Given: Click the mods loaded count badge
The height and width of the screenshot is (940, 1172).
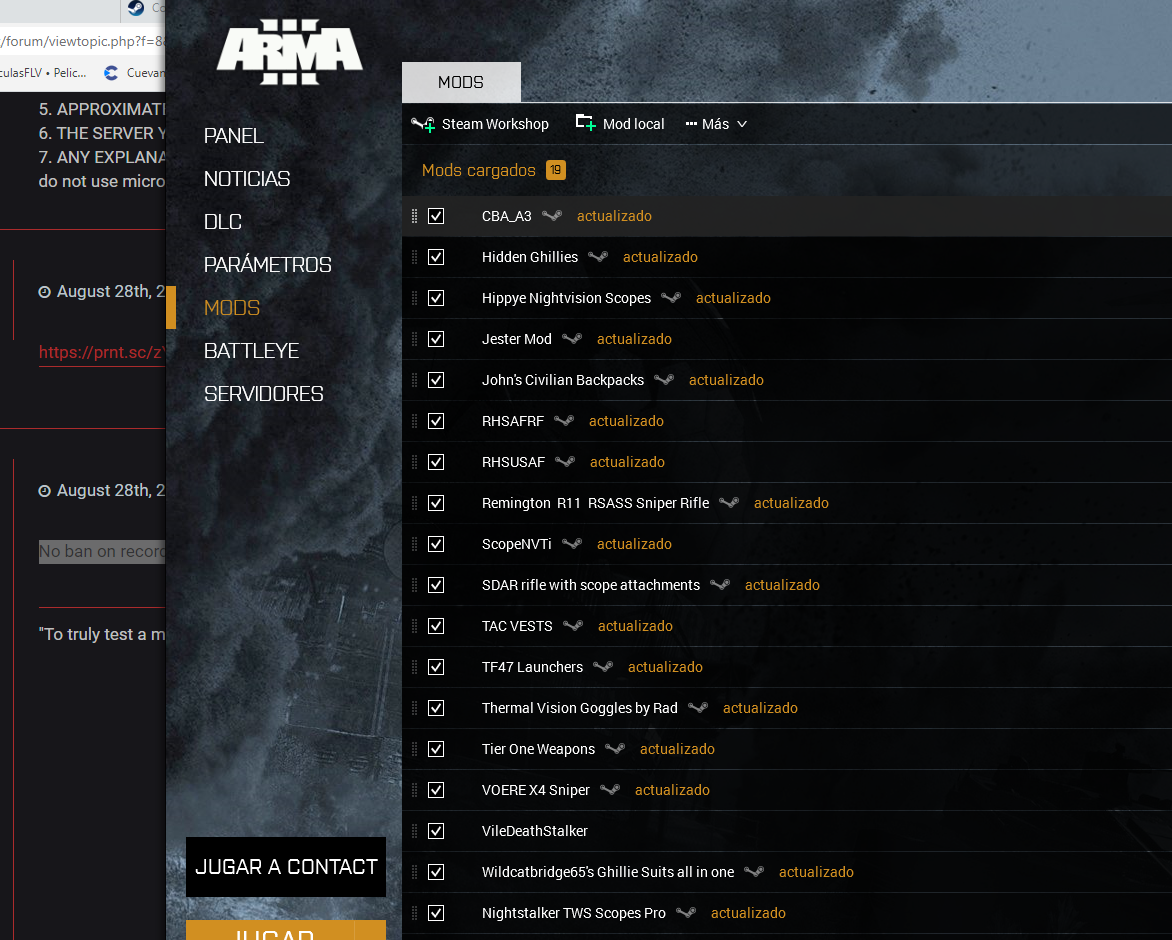Looking at the screenshot, I should pyautogui.click(x=555, y=170).
